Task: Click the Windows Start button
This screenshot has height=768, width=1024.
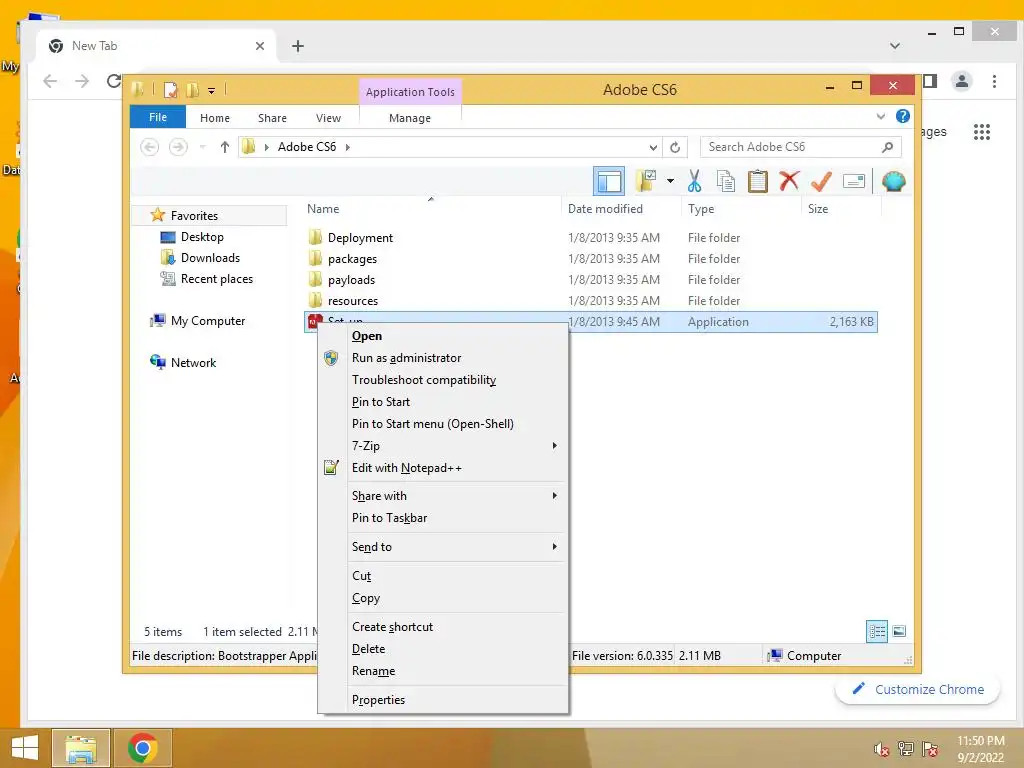Action: click(x=25, y=748)
